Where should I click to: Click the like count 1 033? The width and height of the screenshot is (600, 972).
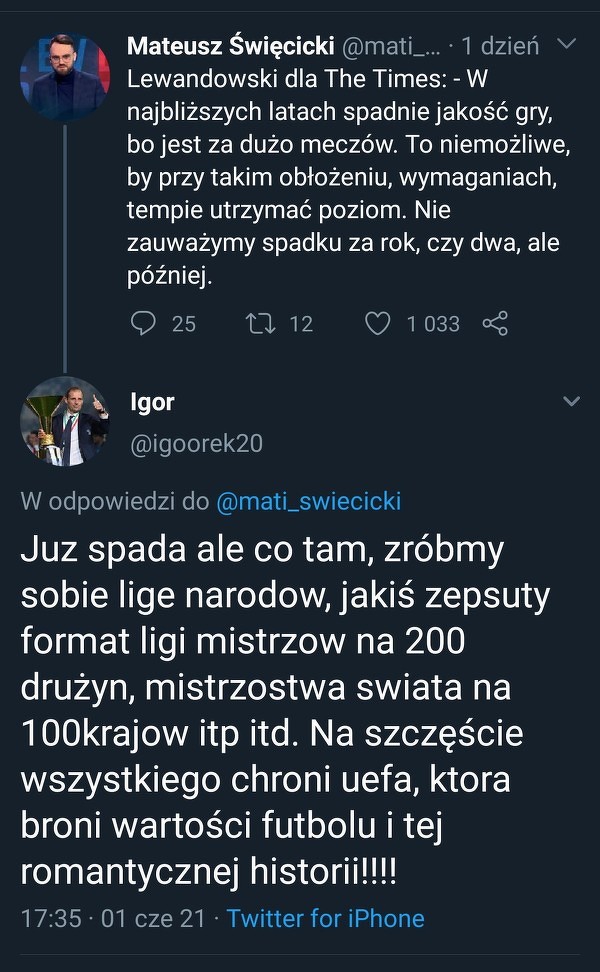tap(433, 323)
